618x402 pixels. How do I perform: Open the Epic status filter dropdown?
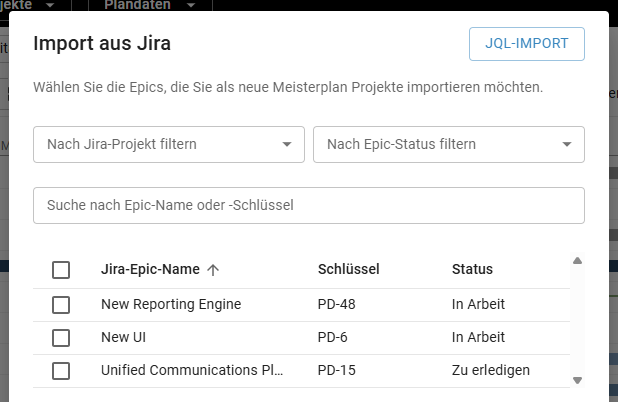point(449,144)
